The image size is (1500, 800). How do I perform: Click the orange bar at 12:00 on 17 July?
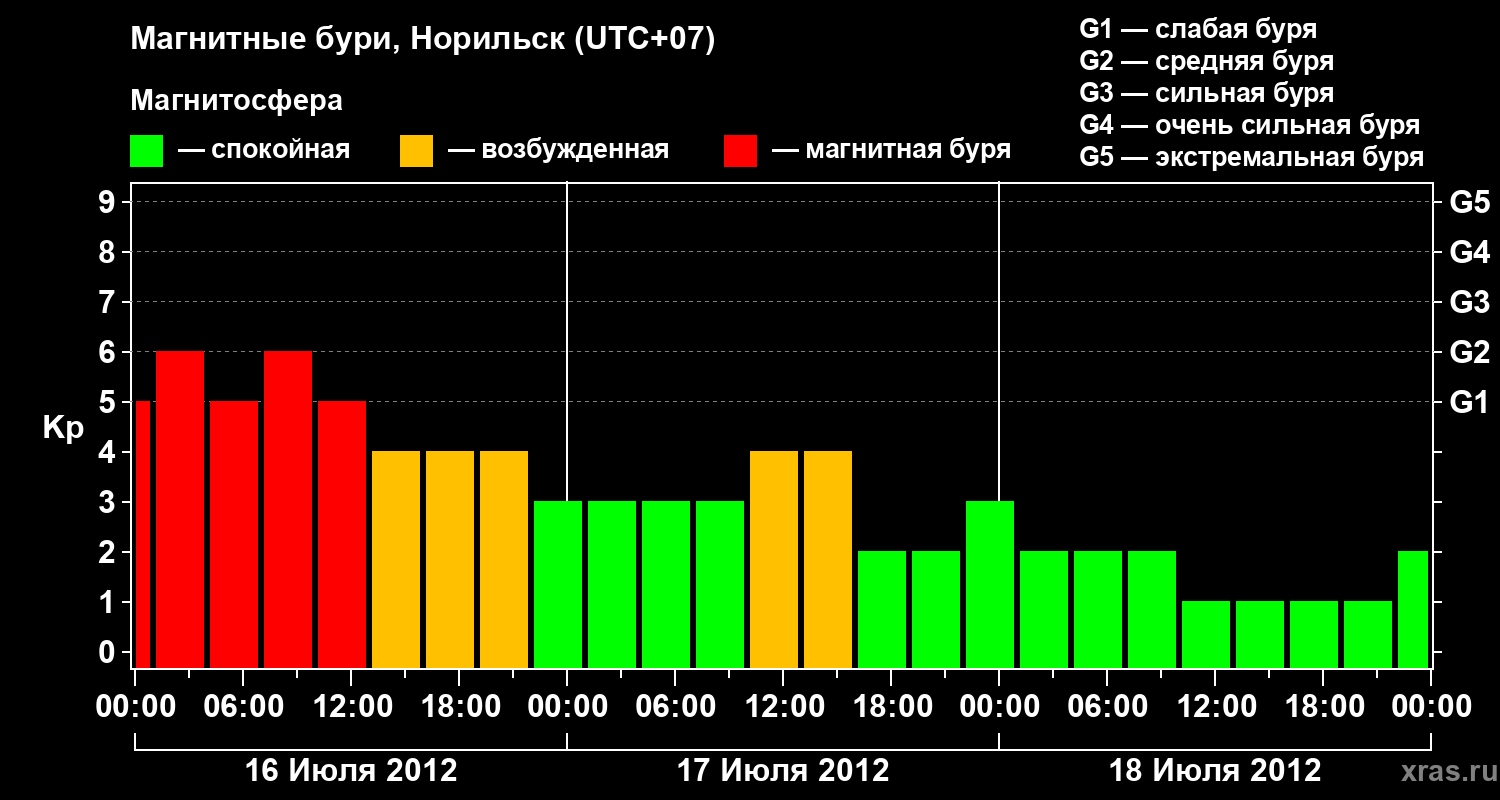(774, 559)
